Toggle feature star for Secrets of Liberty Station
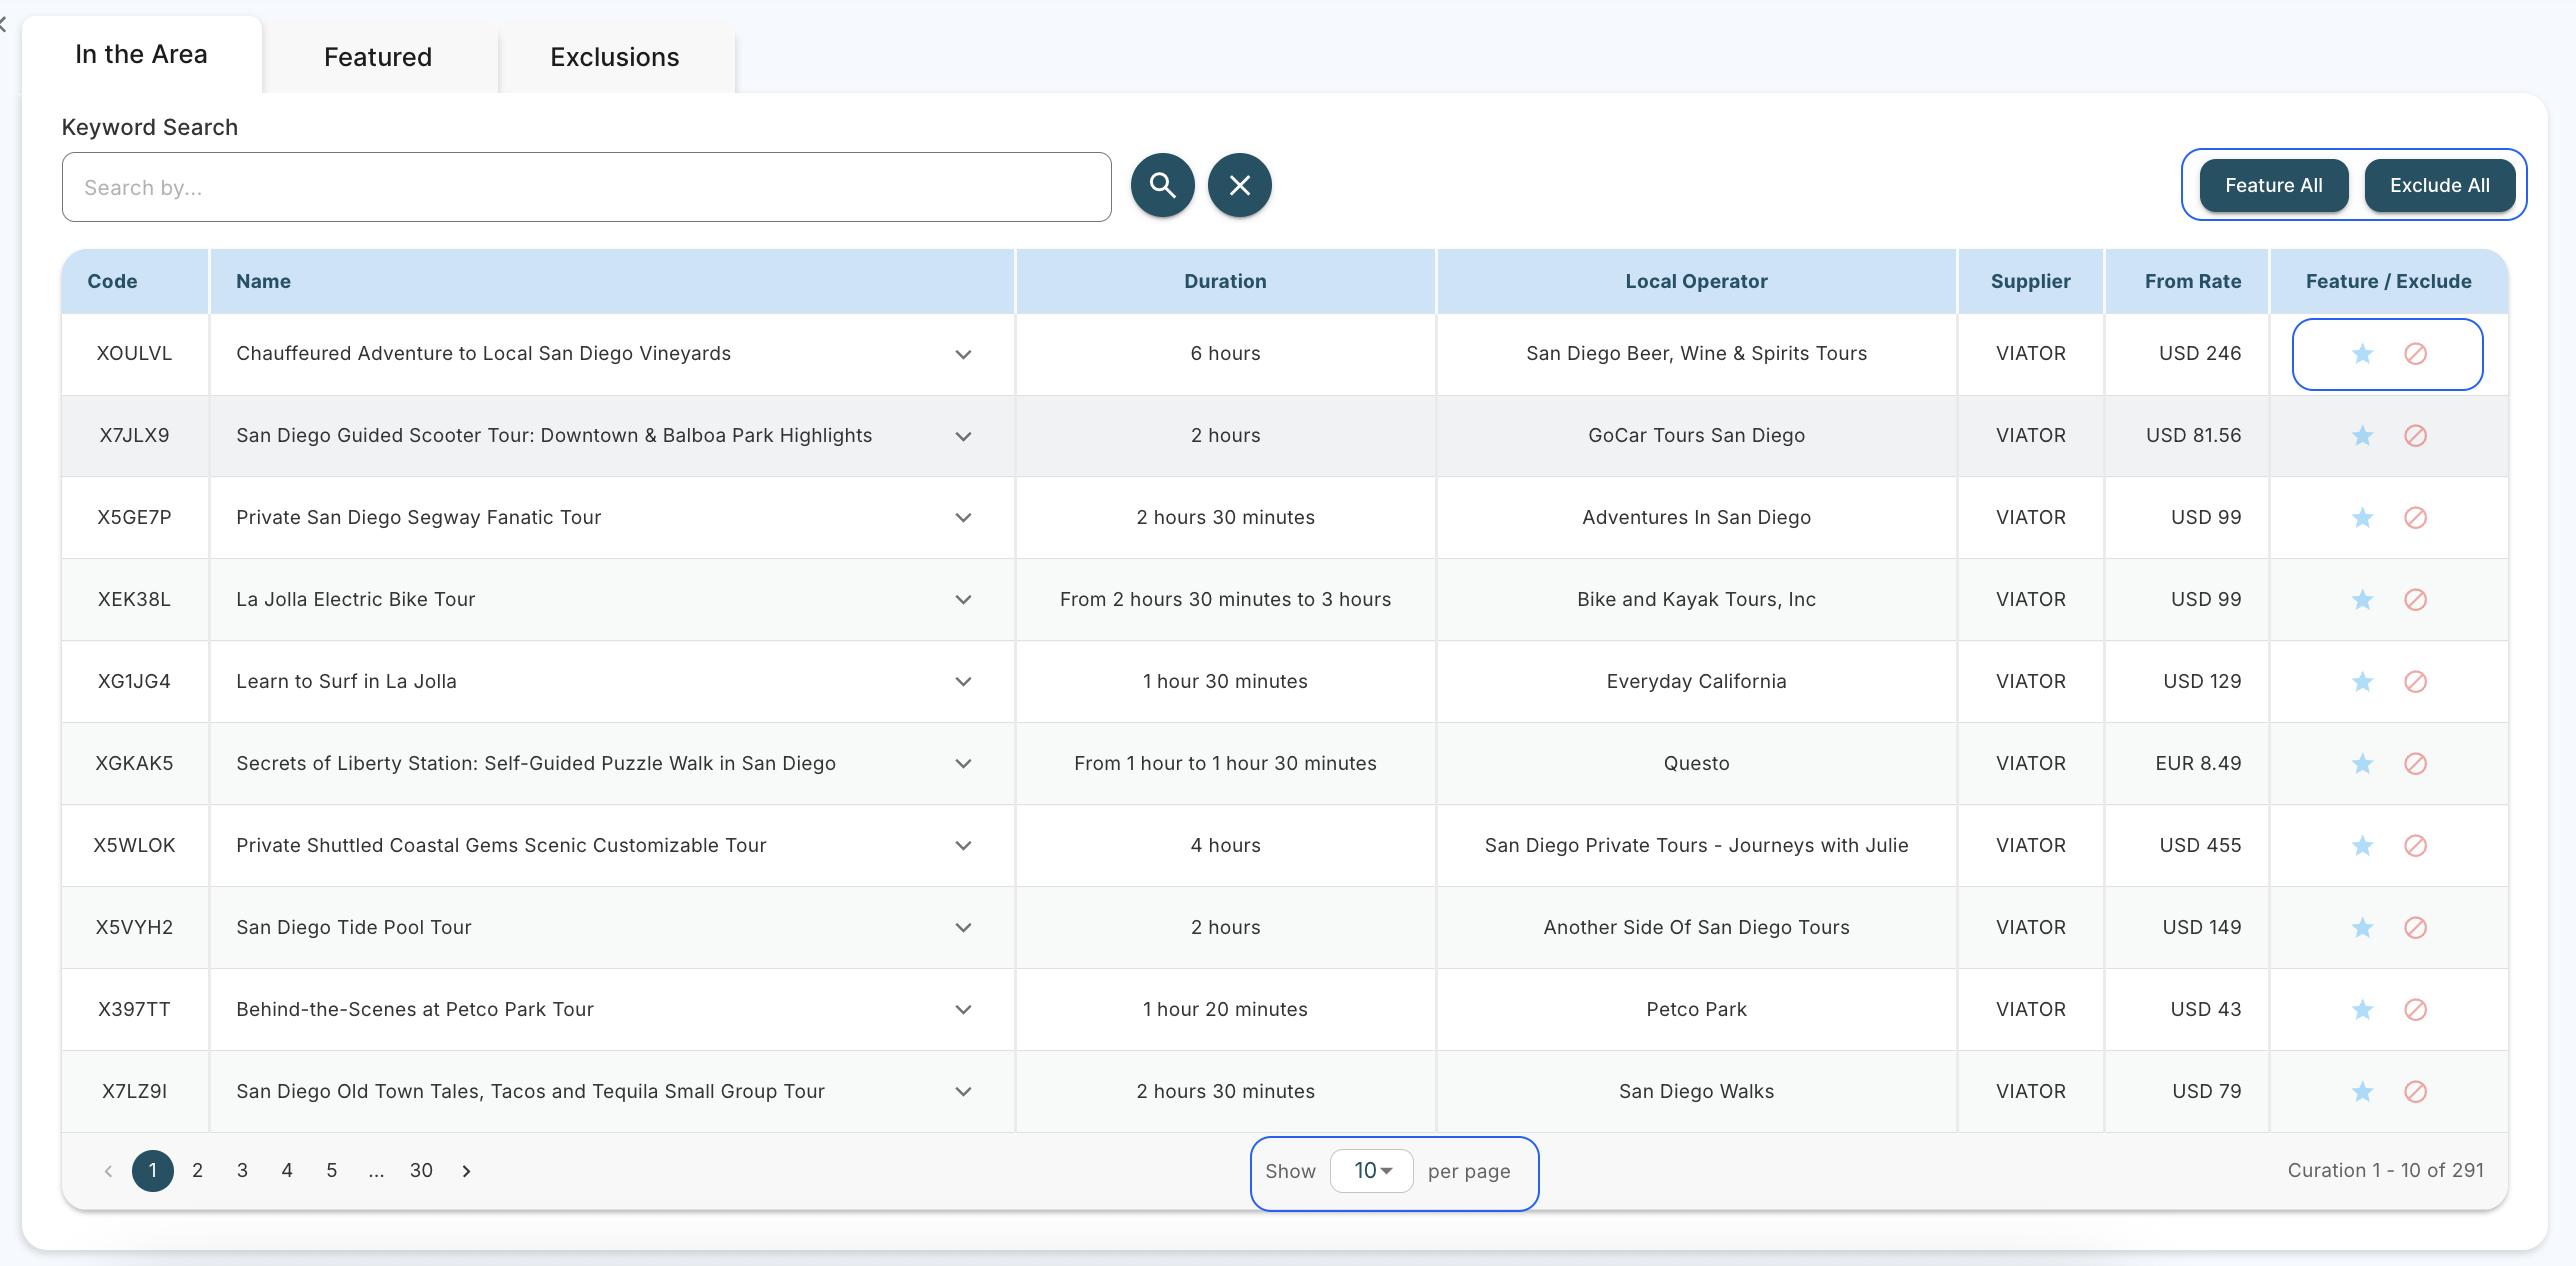The image size is (2576, 1266). [x=2362, y=764]
